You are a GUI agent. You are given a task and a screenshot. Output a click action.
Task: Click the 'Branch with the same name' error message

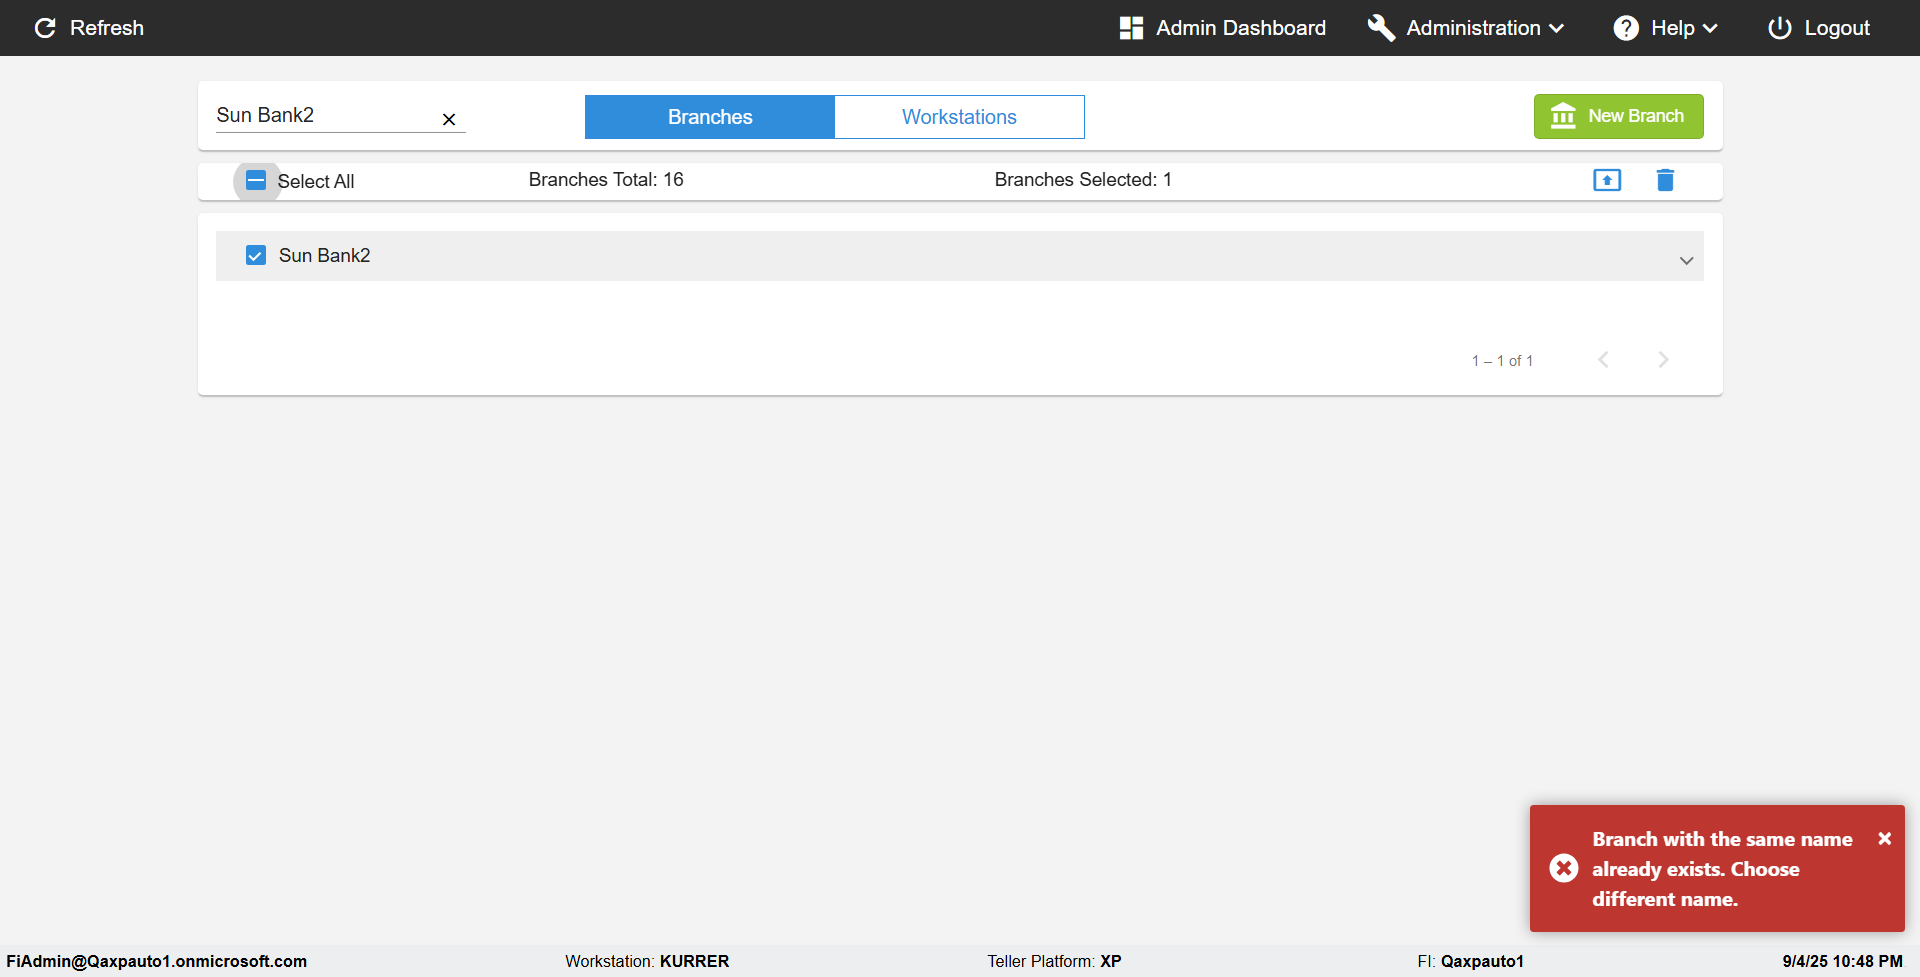click(x=1722, y=869)
